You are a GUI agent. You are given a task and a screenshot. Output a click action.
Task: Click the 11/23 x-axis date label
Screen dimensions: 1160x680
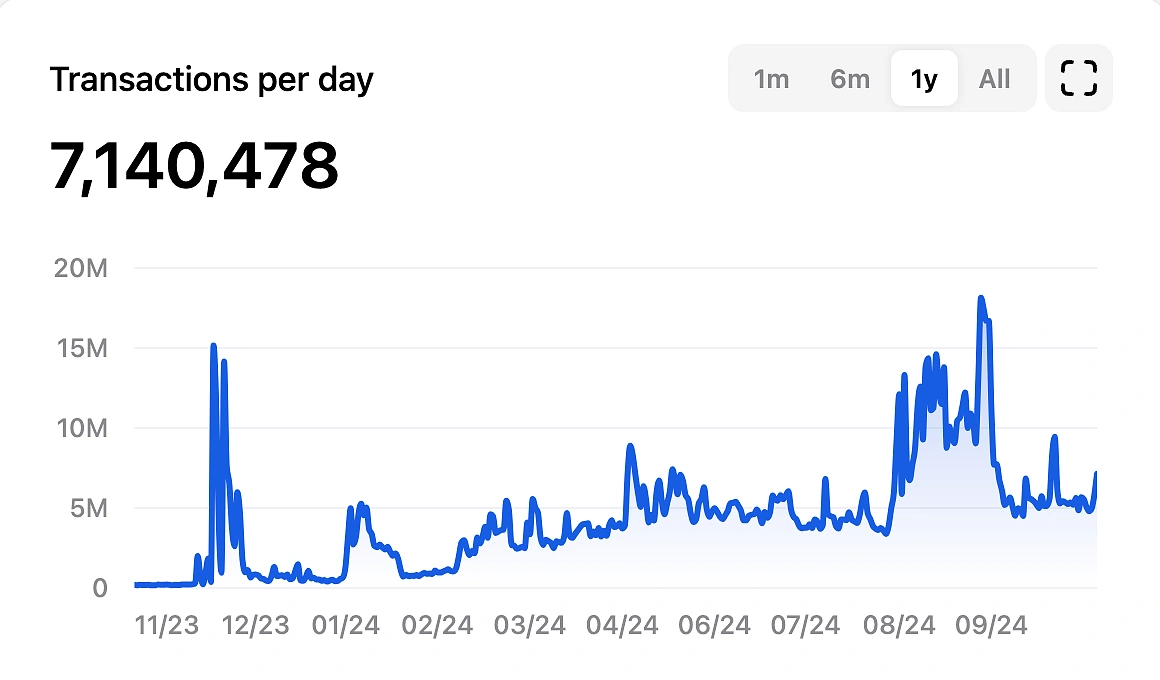[x=166, y=626]
